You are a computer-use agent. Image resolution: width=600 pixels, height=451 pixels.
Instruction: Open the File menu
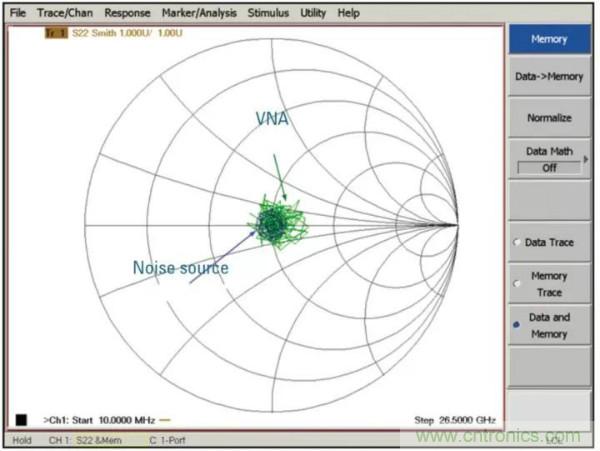point(18,13)
